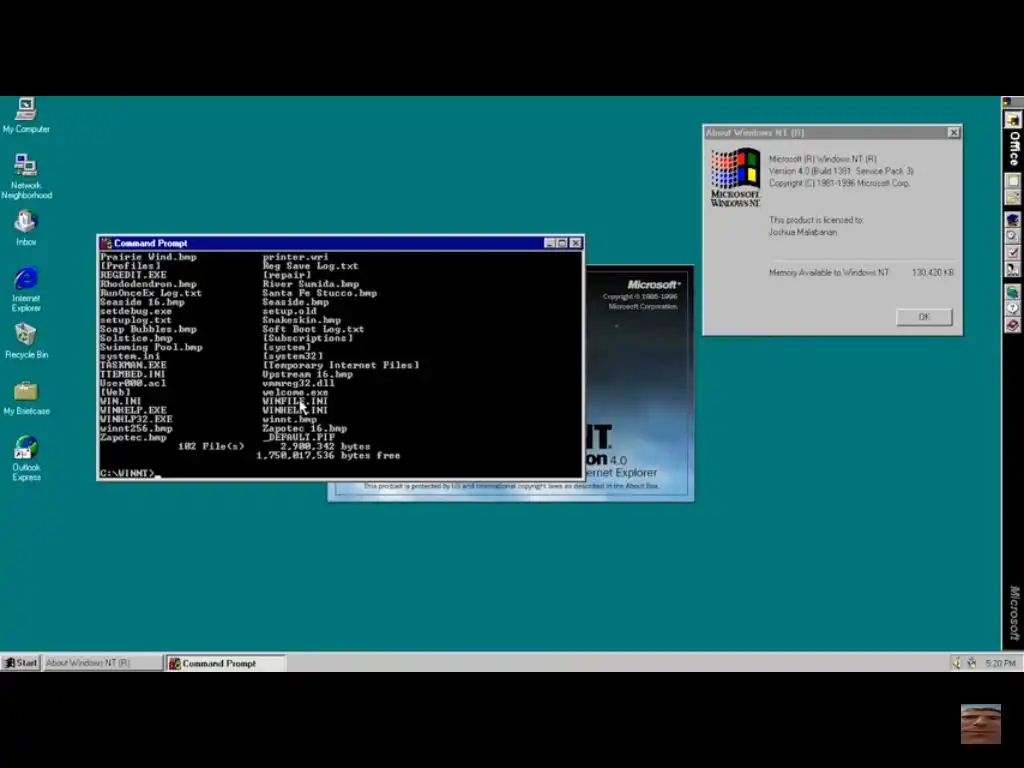Click 'Joshua Malabanan' licensee name in About dialog

[x=803, y=232]
